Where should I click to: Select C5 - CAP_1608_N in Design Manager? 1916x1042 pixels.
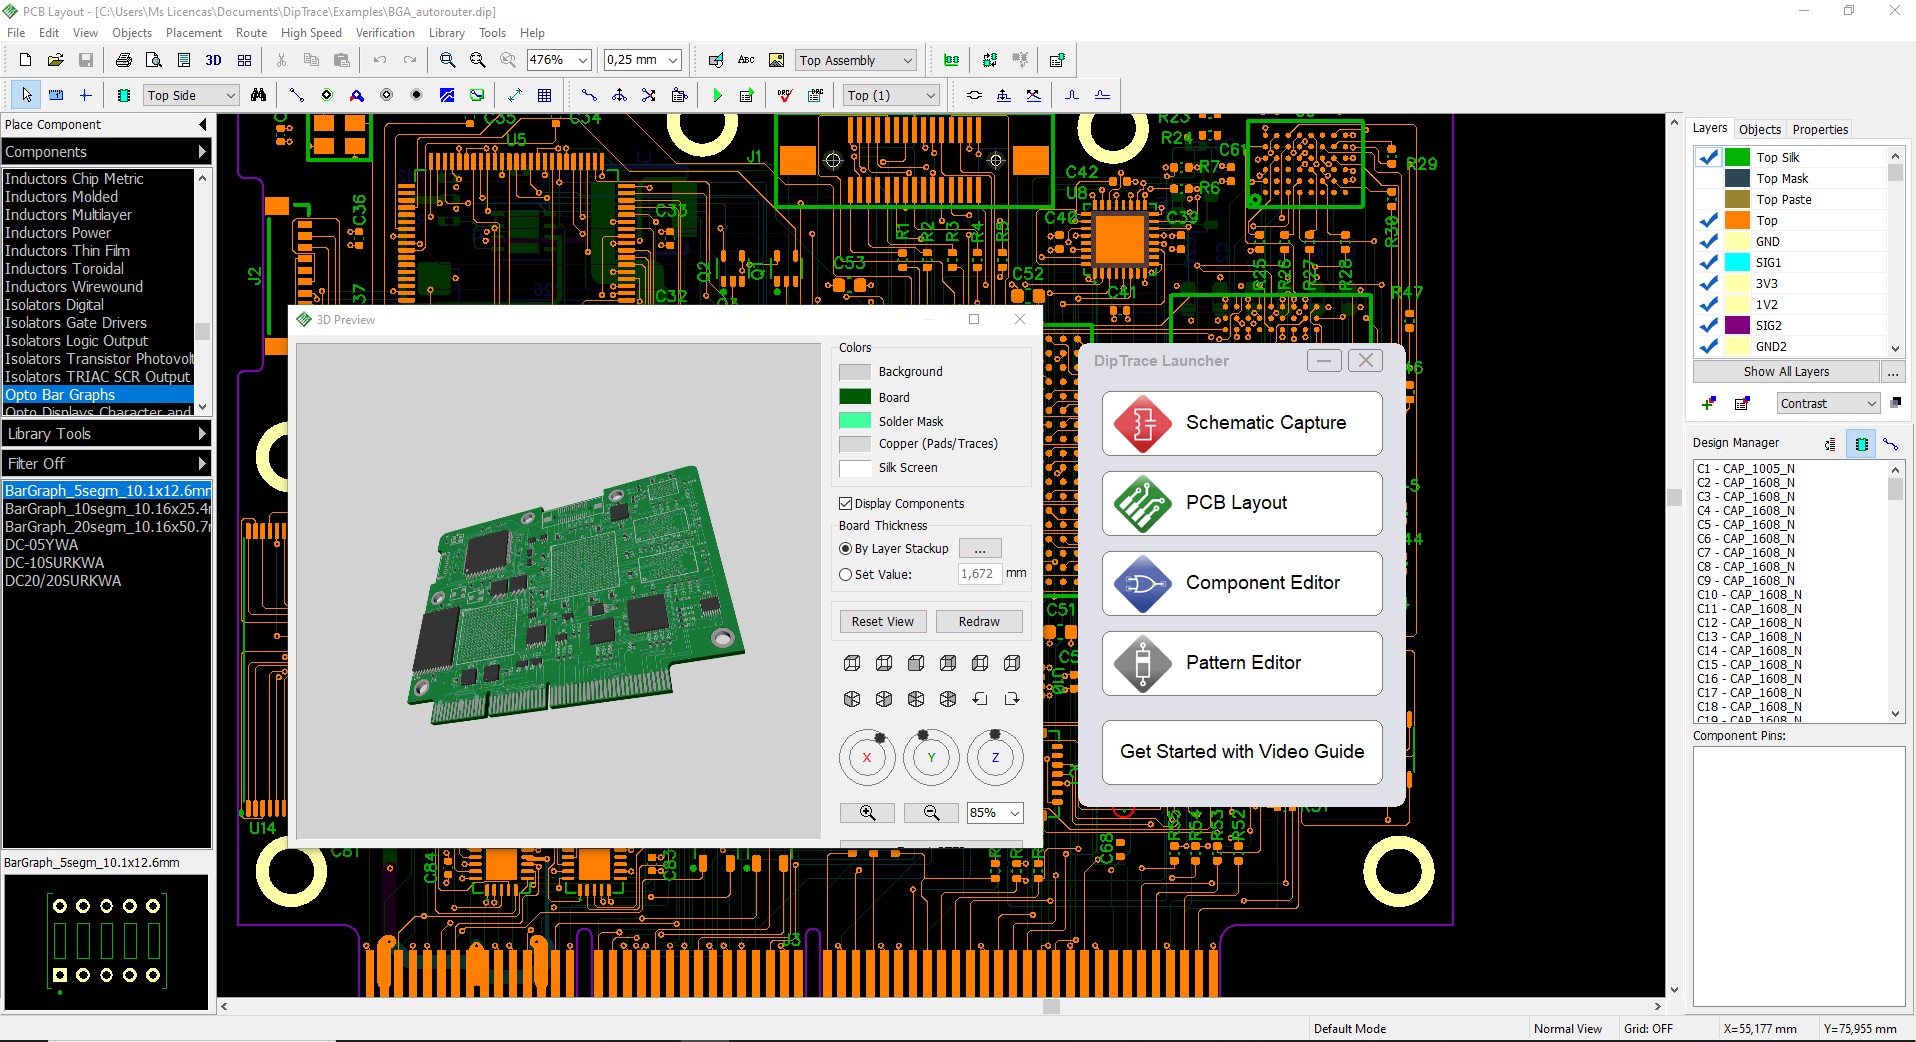[x=1745, y=524]
